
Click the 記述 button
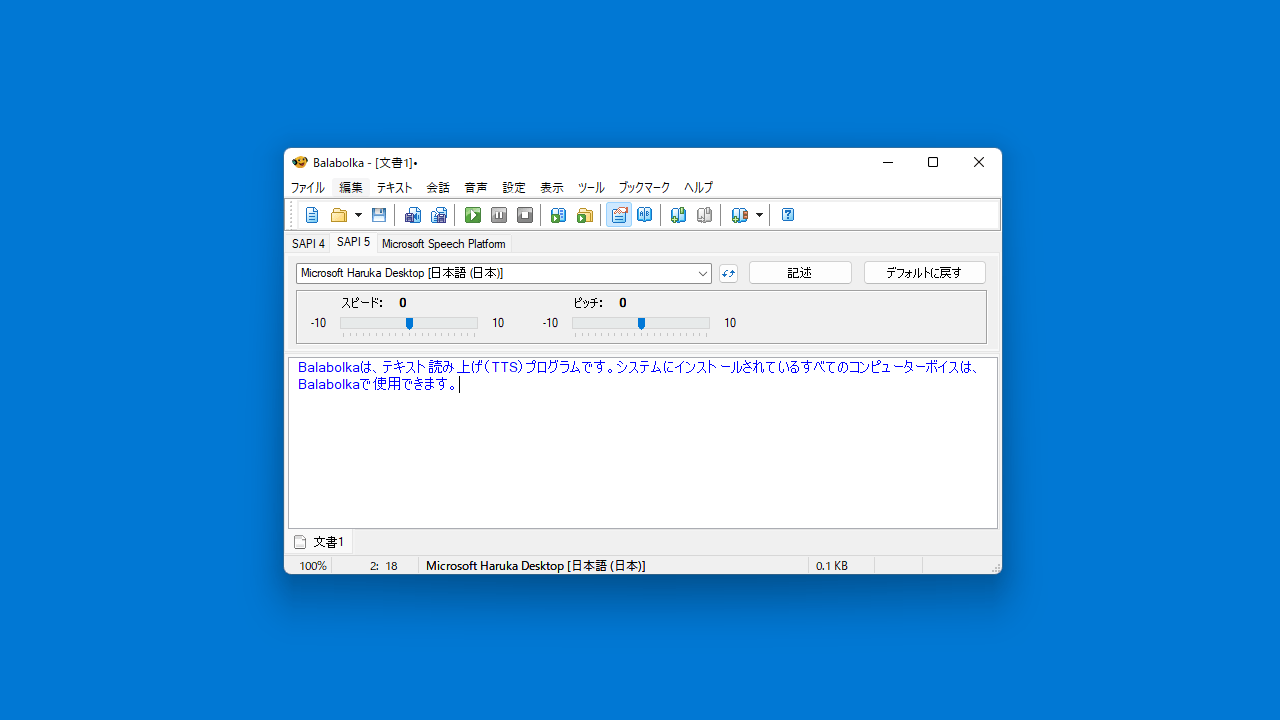(x=800, y=273)
